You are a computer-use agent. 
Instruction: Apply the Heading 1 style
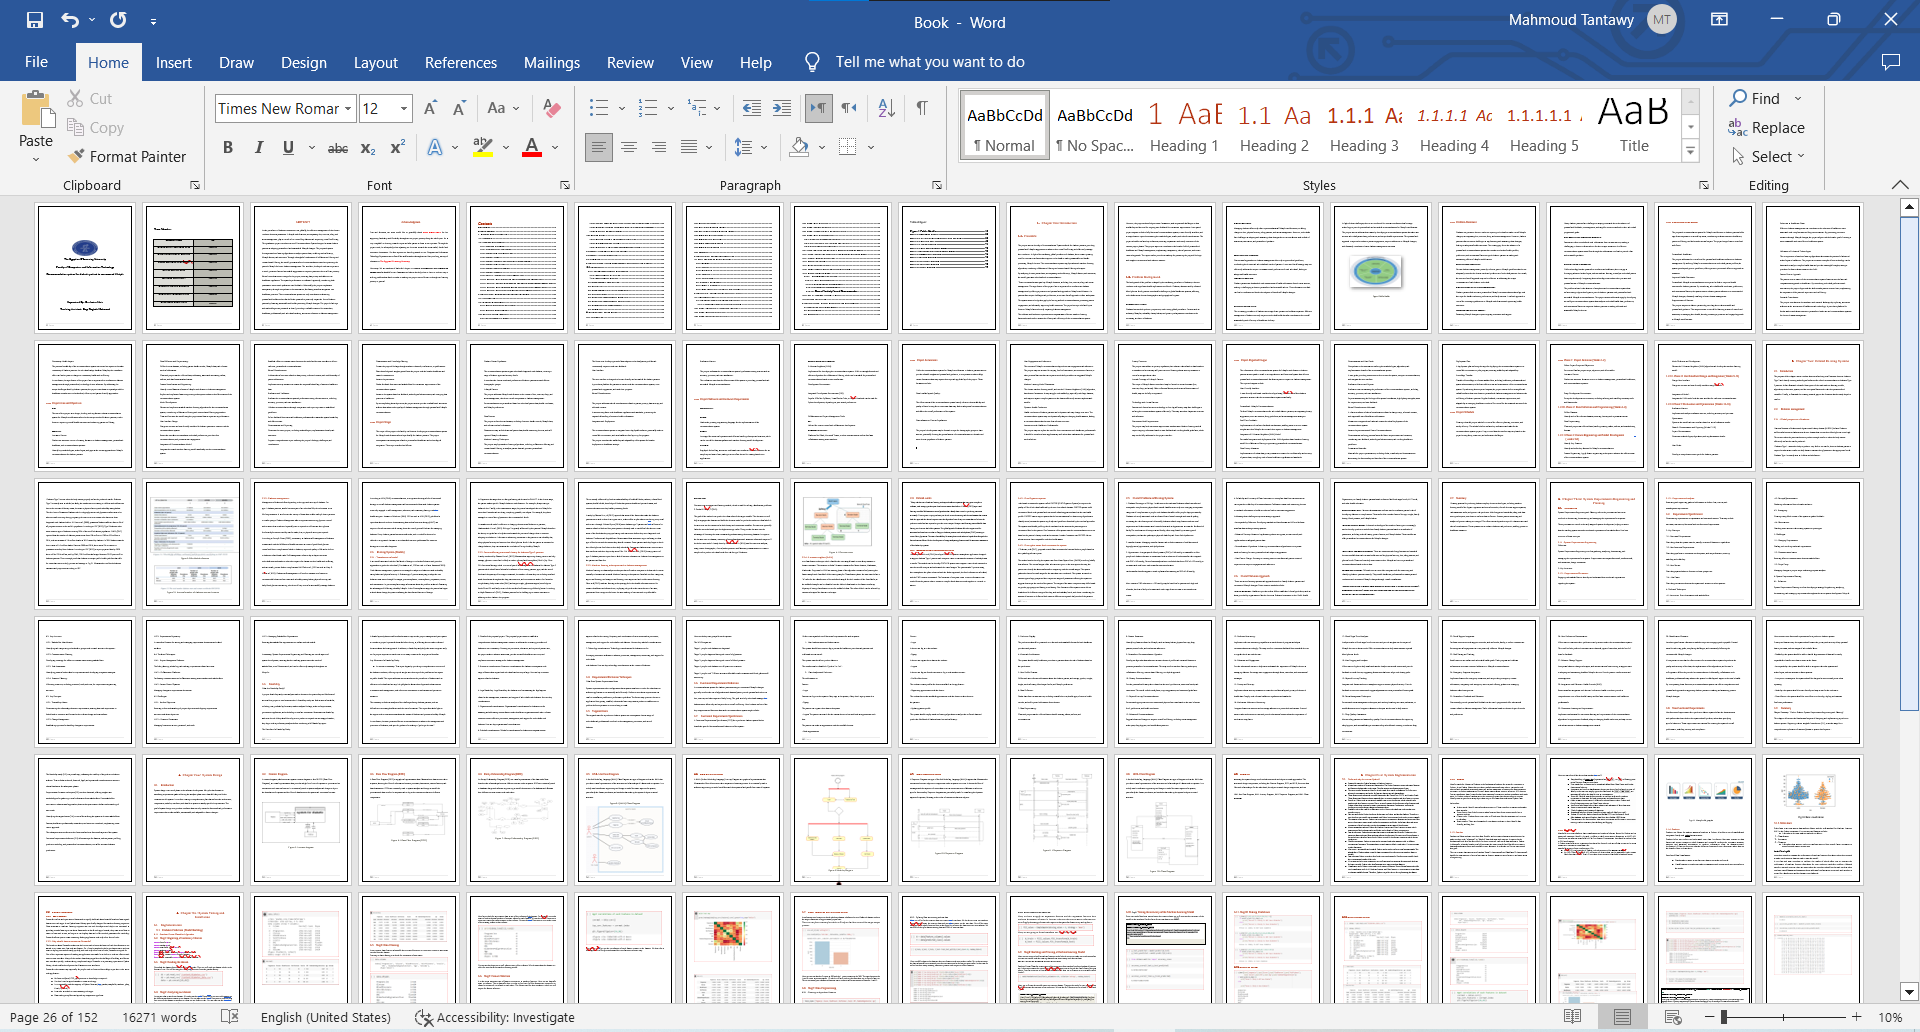[x=1184, y=128]
